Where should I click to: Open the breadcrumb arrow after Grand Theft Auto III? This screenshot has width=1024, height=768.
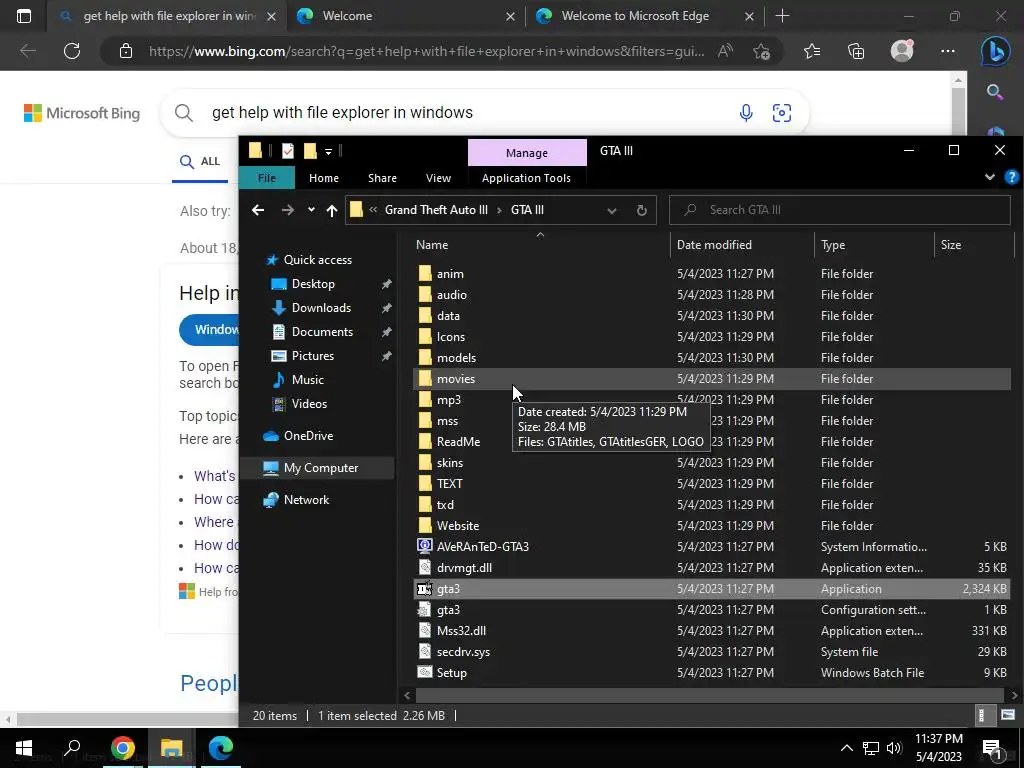click(499, 210)
